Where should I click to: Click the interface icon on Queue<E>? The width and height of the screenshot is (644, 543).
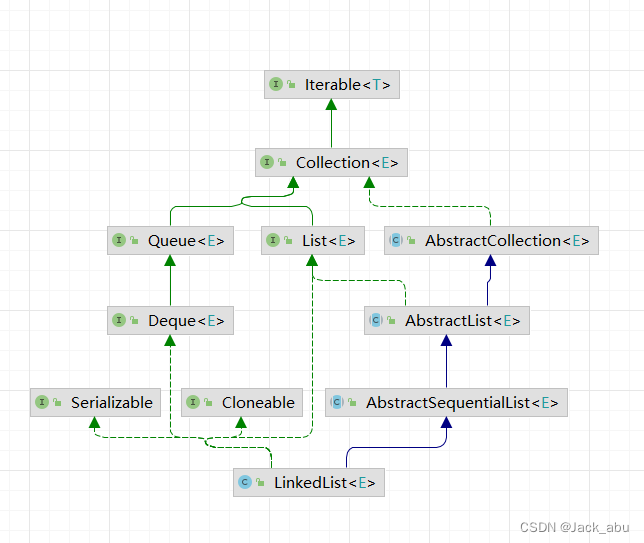(x=119, y=240)
